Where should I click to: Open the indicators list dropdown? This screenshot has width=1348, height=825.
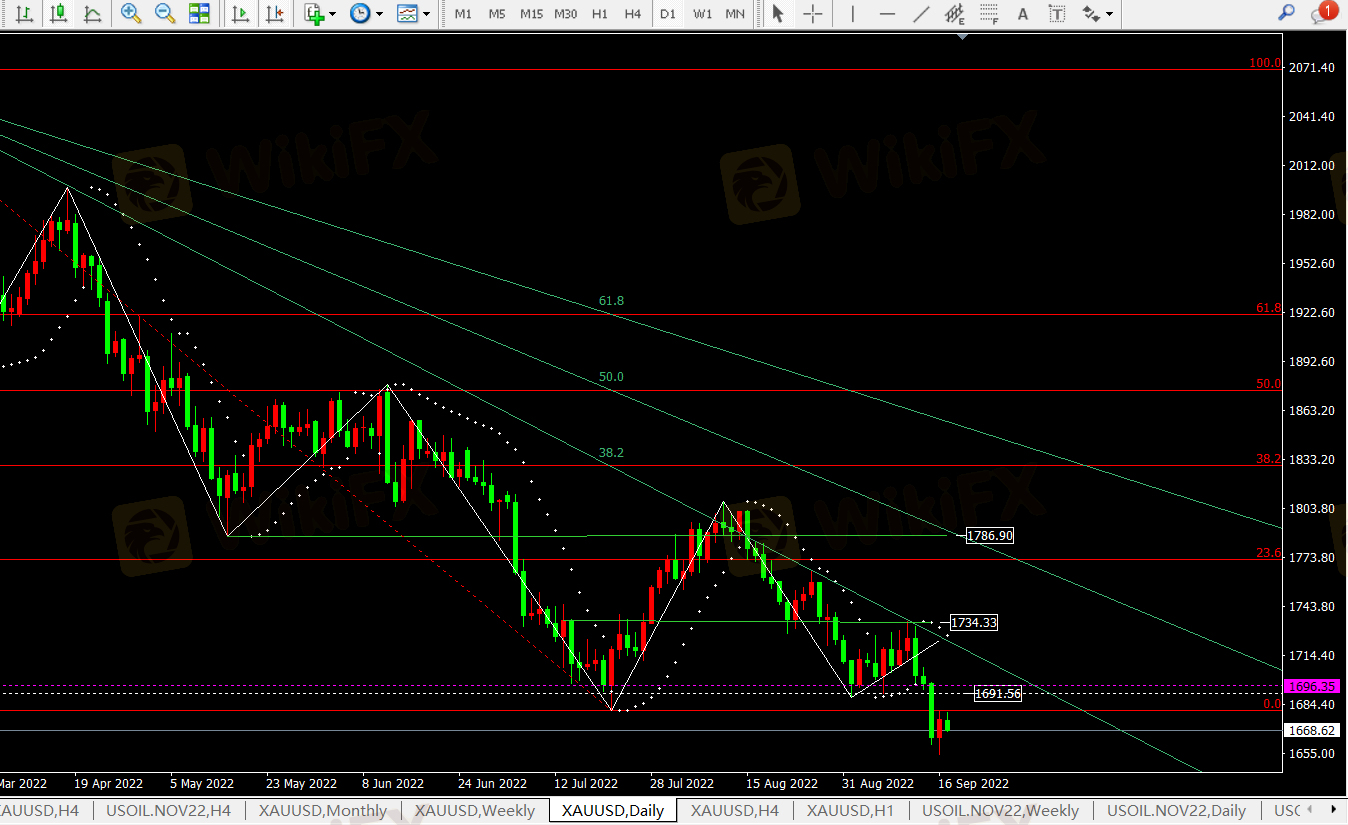coord(320,14)
